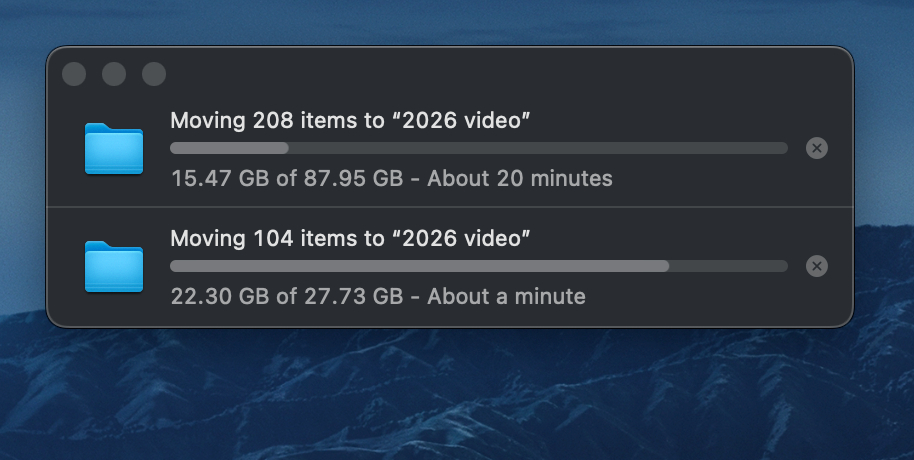Image resolution: width=914 pixels, height=460 pixels.
Task: Click the "15.47 GB of 87.95 GB" size text
Action: pyautogui.click(x=286, y=179)
